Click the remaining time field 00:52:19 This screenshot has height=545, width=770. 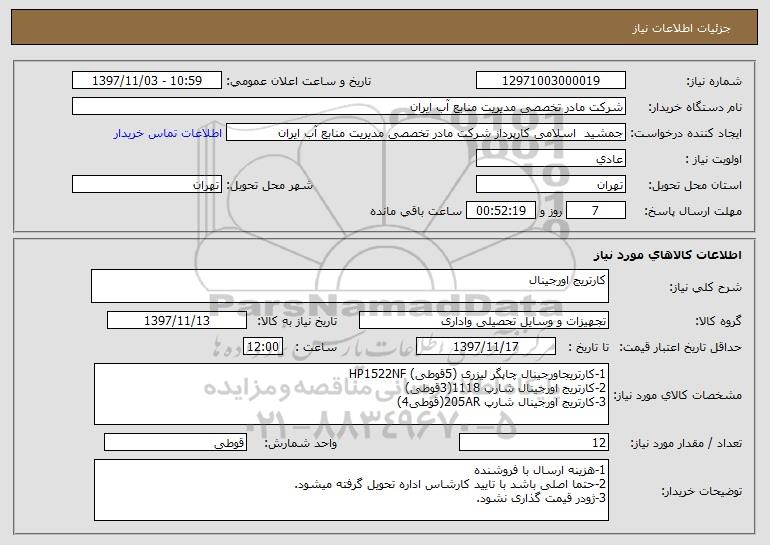coord(500,211)
